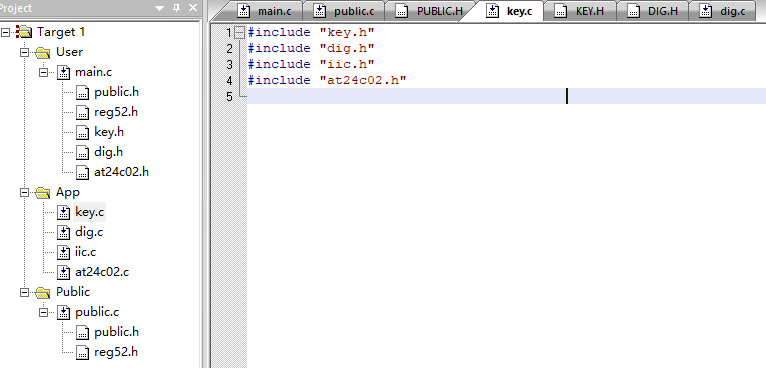Screen dimensions: 766x368
Task: Select at24c02.h in project tree
Action: point(122,173)
